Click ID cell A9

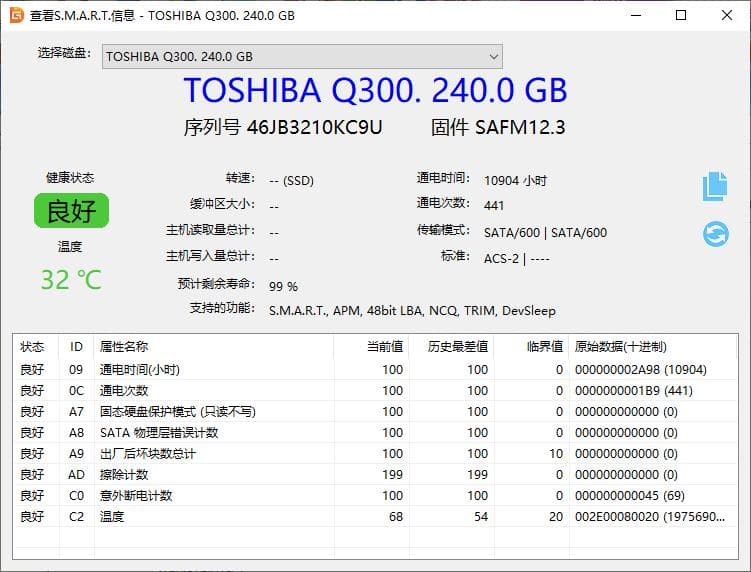click(76, 454)
